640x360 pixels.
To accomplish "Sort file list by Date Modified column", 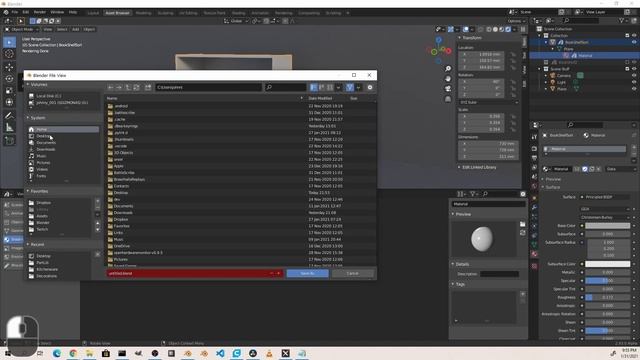I will tap(320, 98).
